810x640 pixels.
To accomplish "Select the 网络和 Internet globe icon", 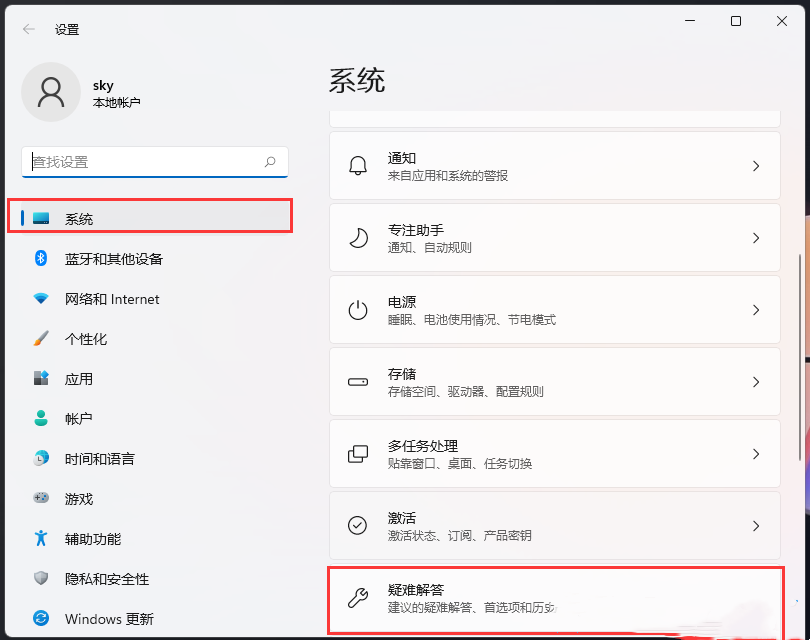I will pyautogui.click(x=38, y=298).
